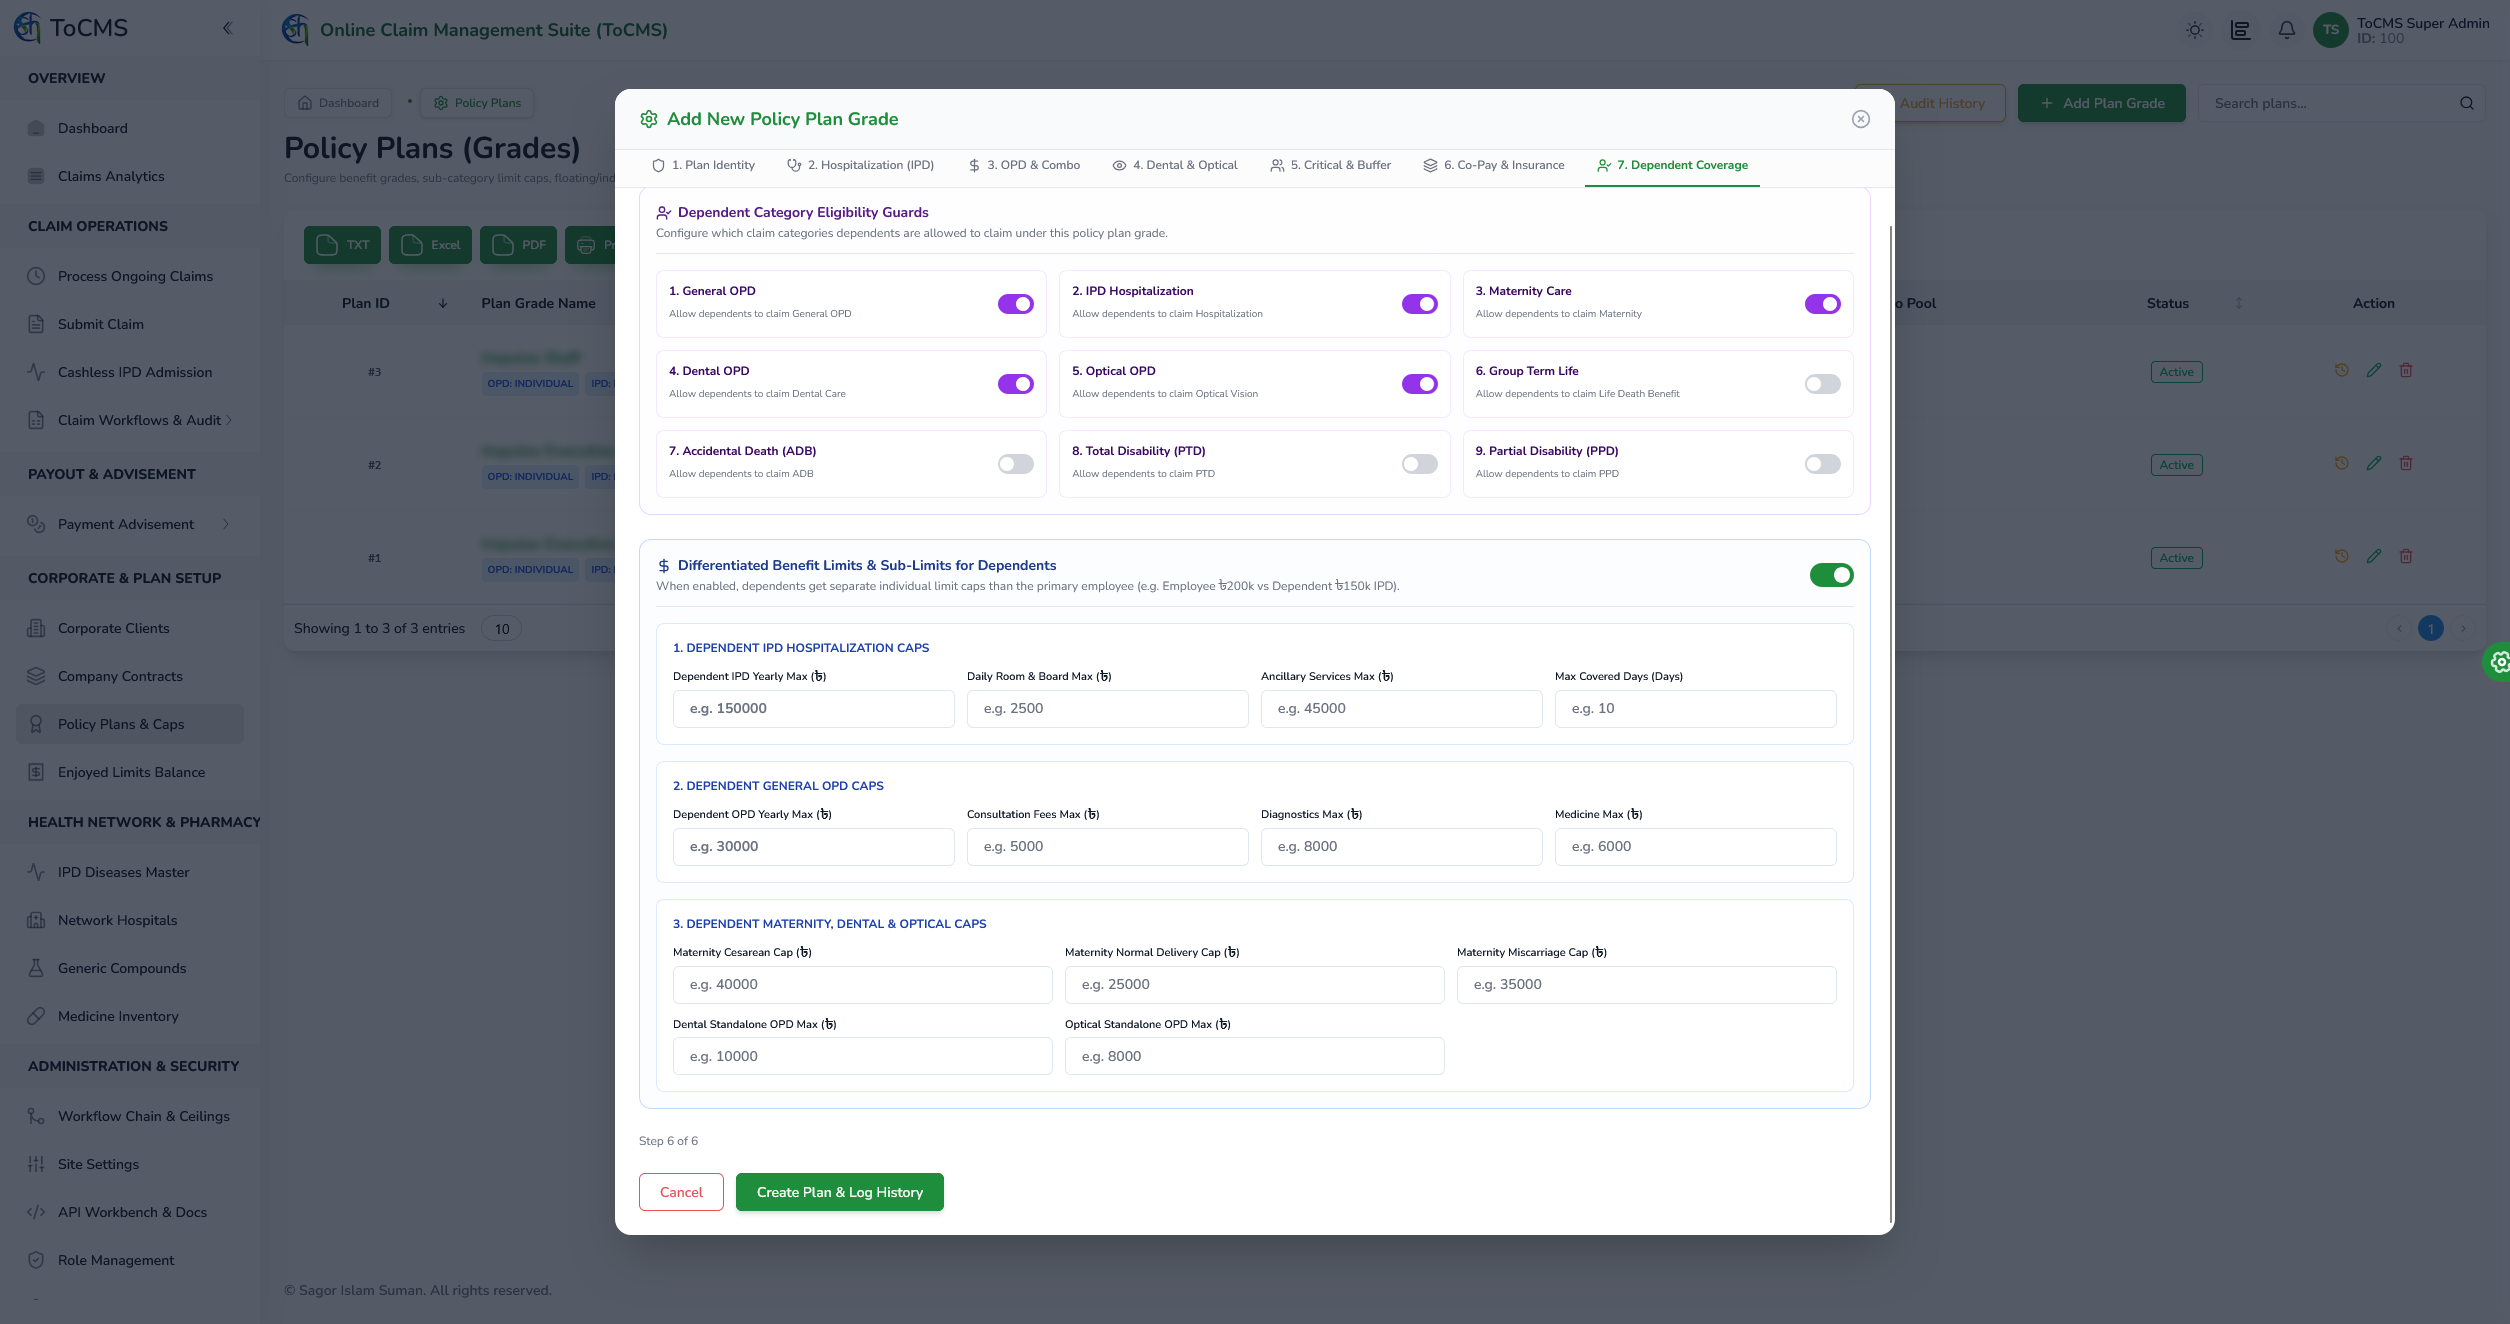Click Maternity Cesarean Cap input field

[x=863, y=985]
